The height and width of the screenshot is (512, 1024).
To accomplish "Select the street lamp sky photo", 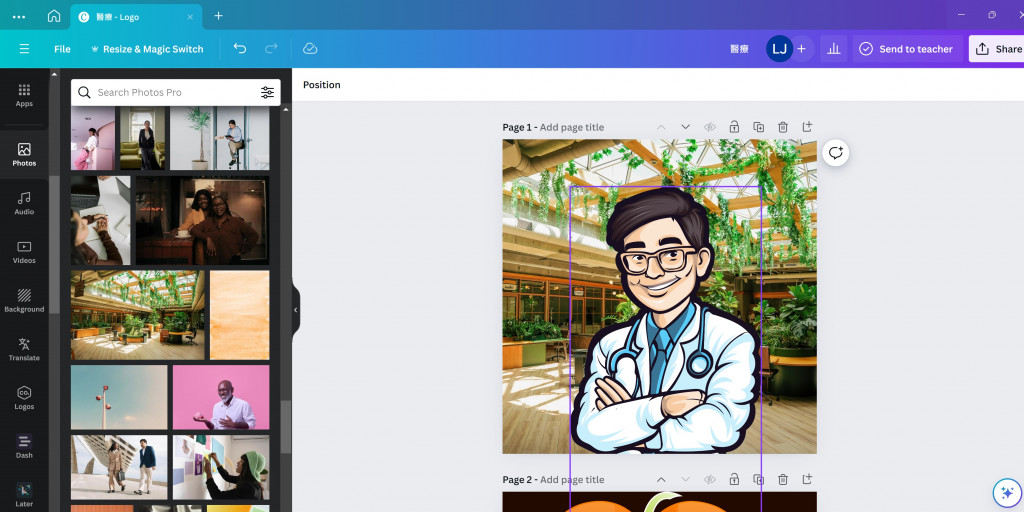I will [x=119, y=397].
